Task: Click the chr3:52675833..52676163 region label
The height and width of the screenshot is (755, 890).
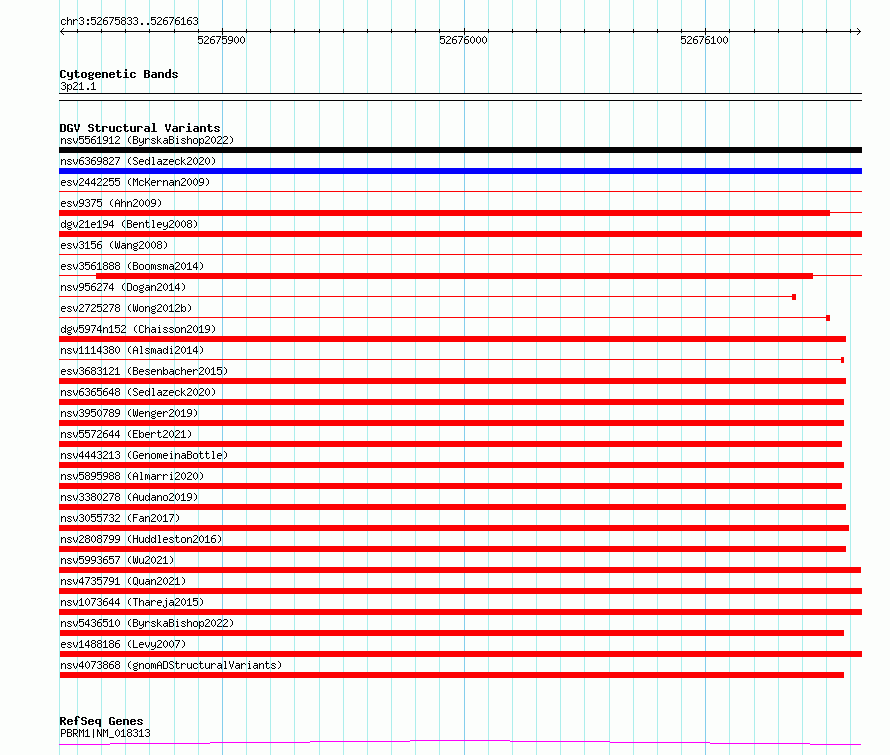Action: (x=129, y=21)
